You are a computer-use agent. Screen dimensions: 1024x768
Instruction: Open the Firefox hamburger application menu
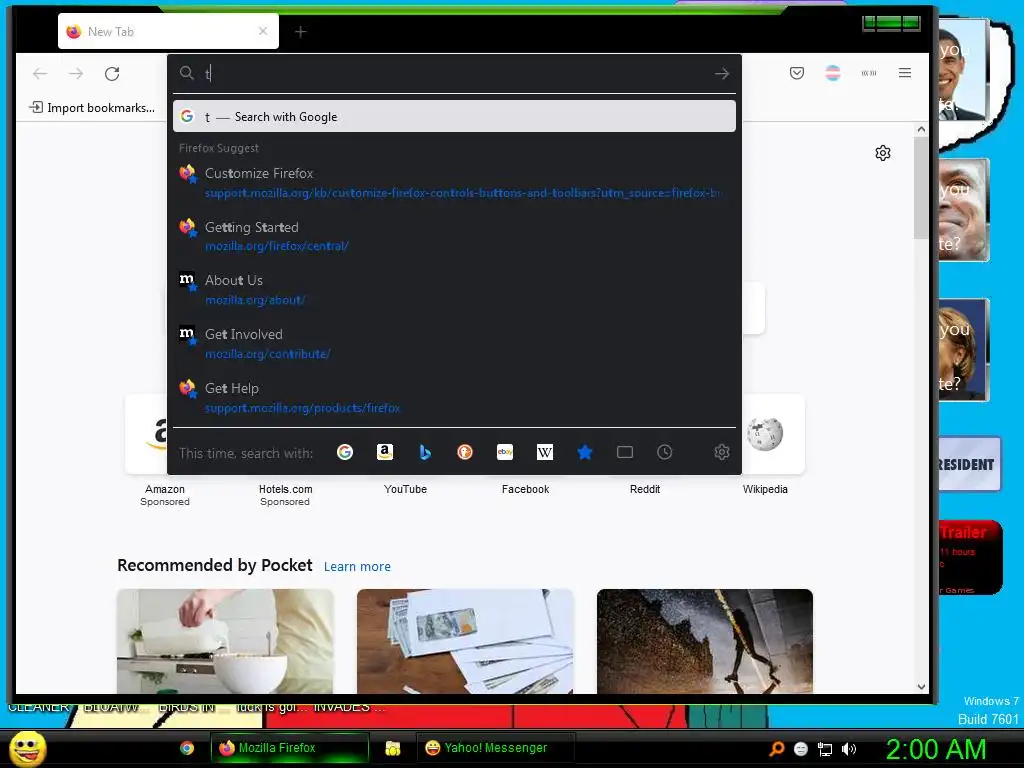904,73
